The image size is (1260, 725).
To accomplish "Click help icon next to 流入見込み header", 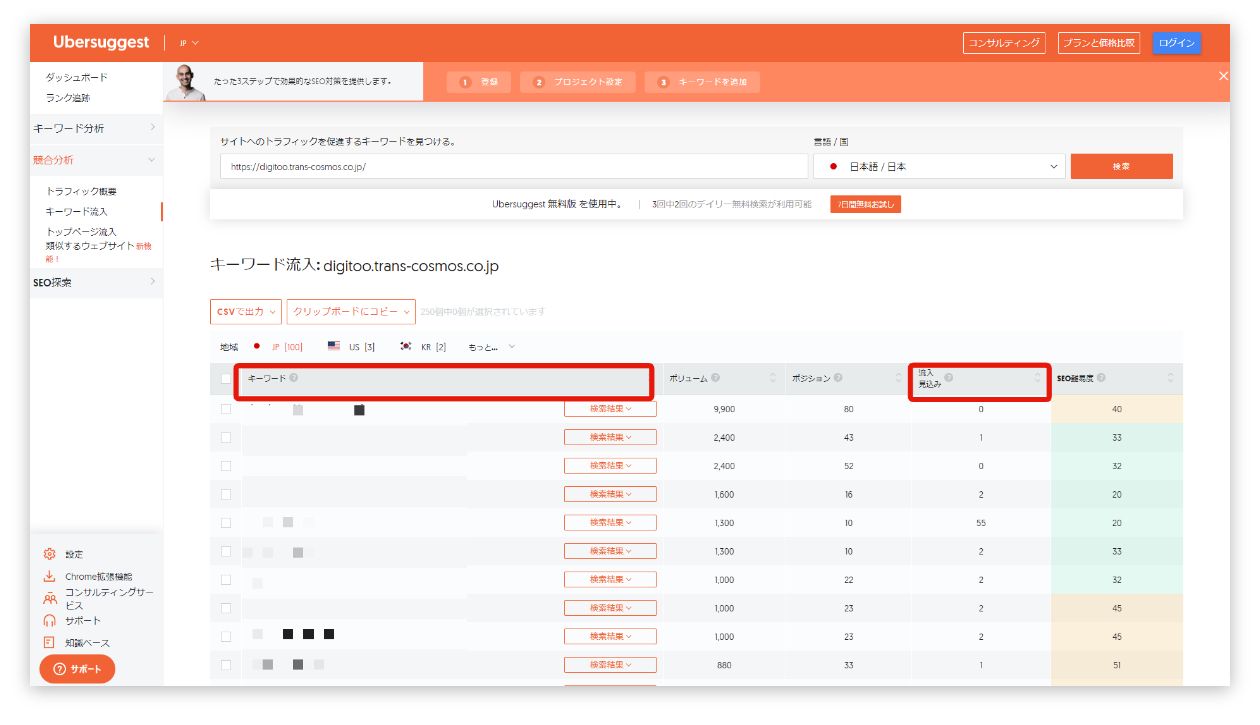I will [949, 378].
